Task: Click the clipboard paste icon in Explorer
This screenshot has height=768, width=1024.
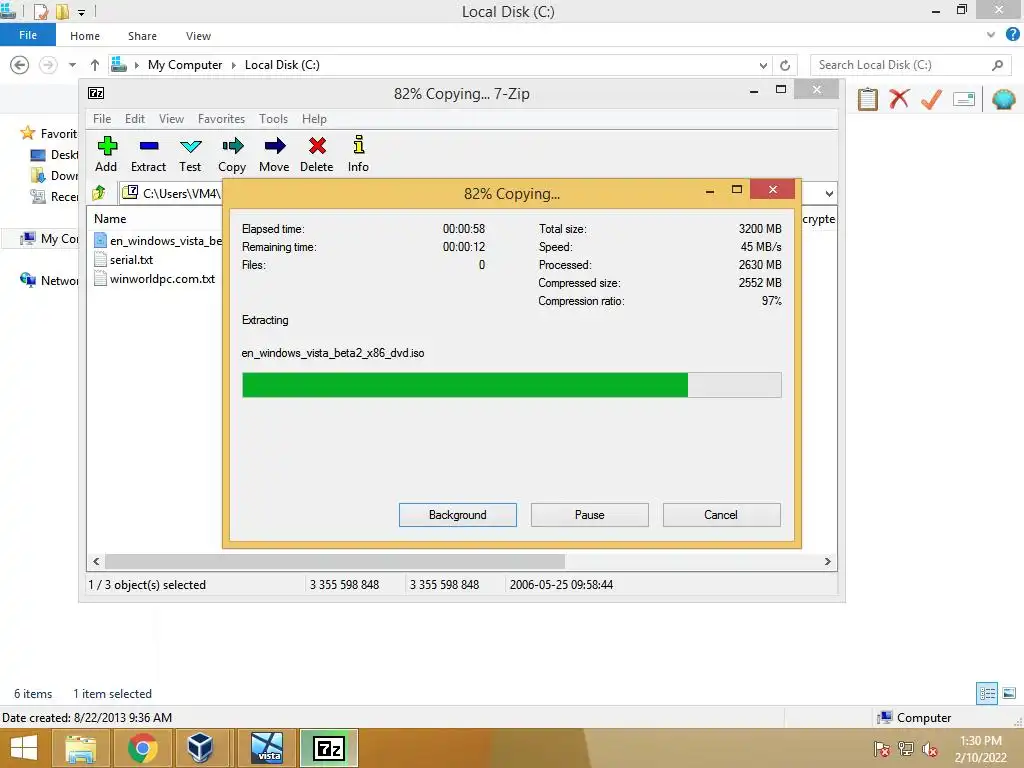Action: [x=867, y=99]
